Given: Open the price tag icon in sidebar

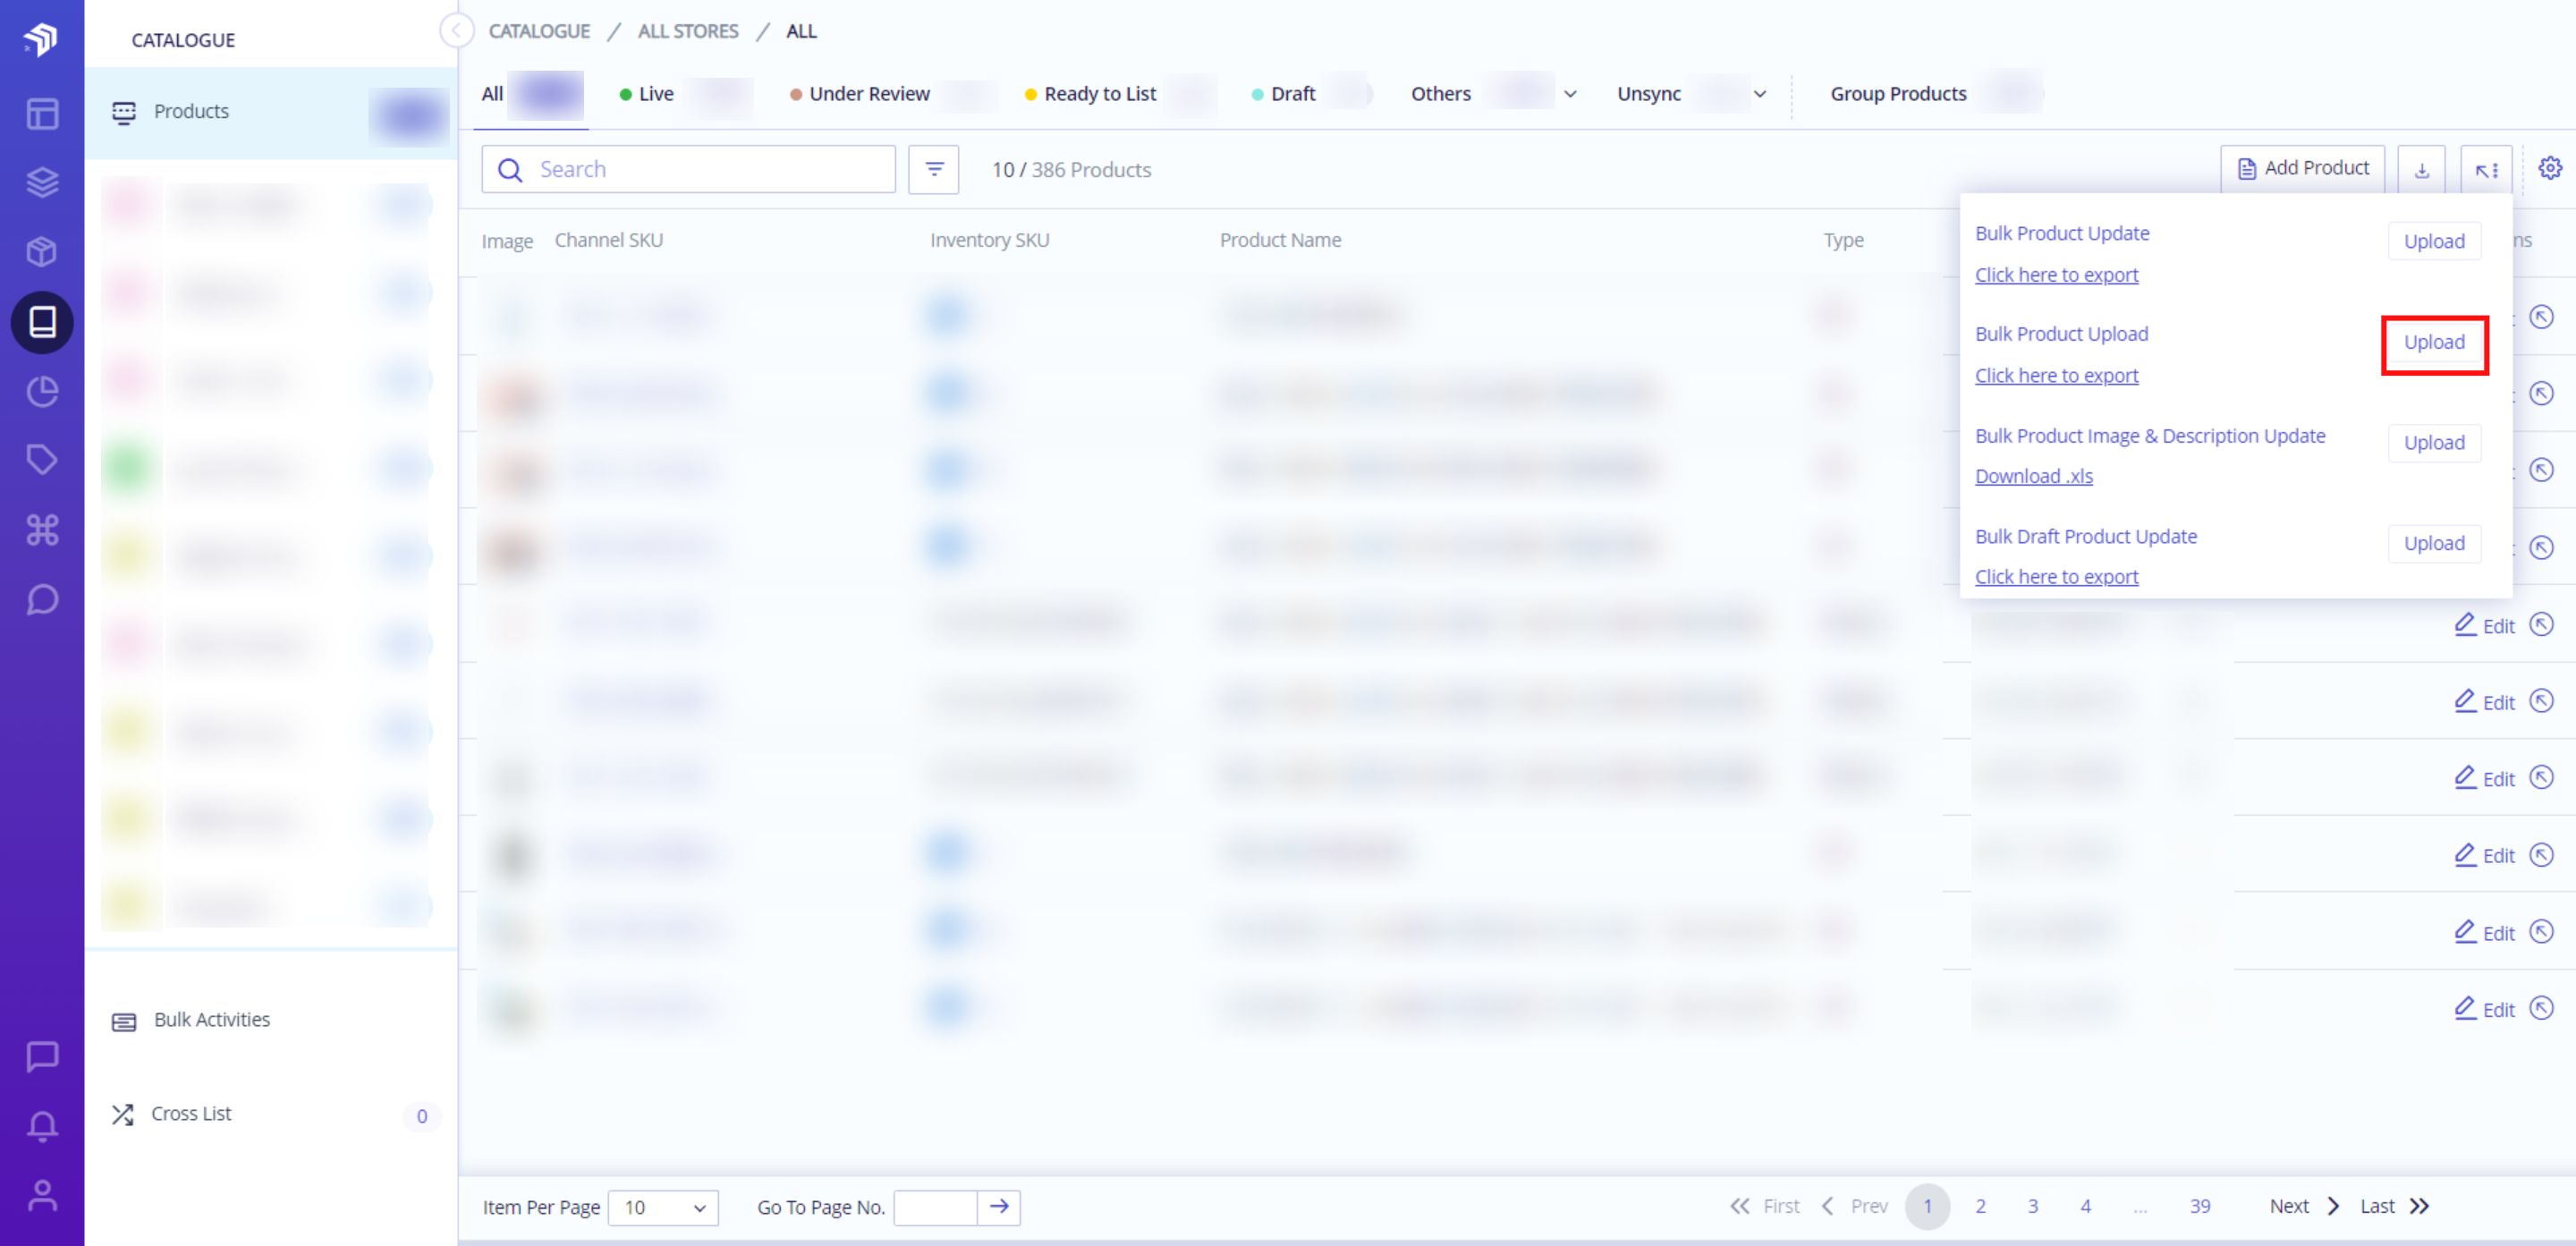Looking at the screenshot, I should (x=42, y=460).
